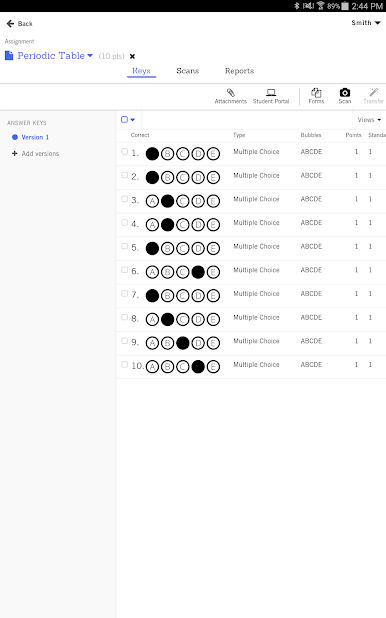Click ABCDE bubbles value for question 3
This screenshot has height=618, width=386.
[311, 199]
